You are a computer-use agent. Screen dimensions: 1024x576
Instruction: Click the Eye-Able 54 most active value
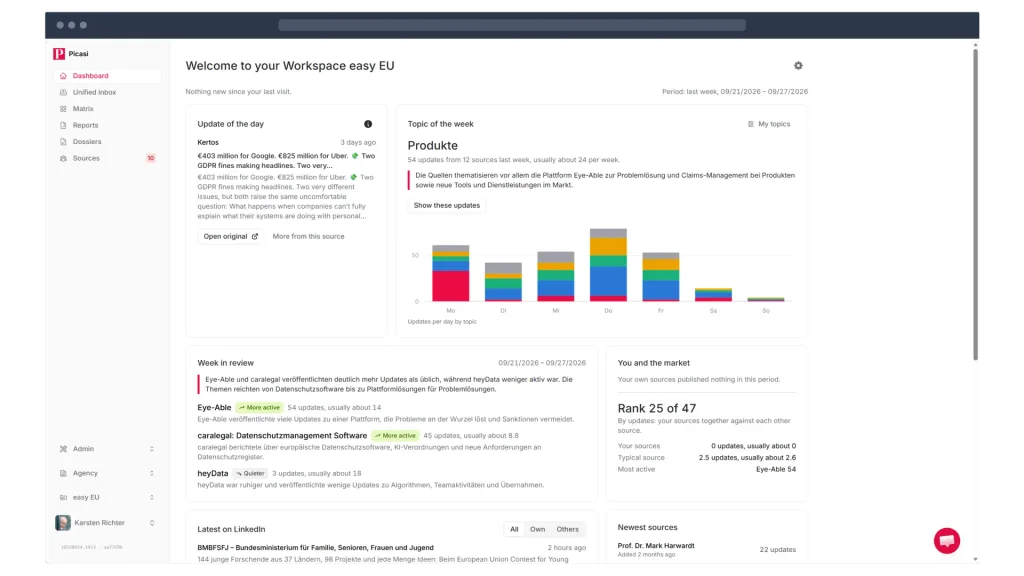click(x=776, y=470)
